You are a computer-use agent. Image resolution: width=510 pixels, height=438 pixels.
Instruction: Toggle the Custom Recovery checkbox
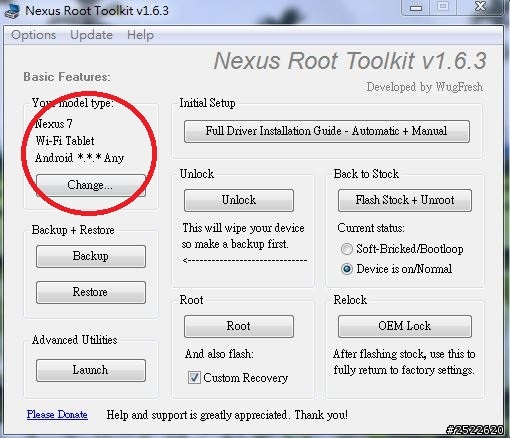point(194,378)
